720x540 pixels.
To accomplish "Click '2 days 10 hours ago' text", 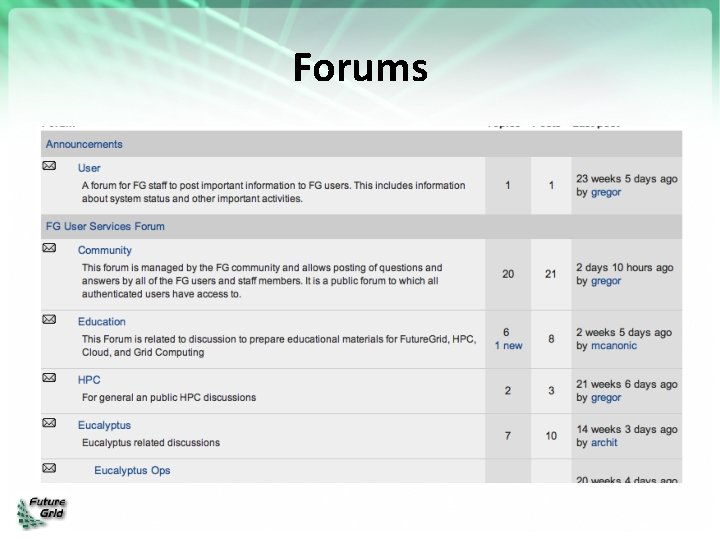I will pos(625,268).
